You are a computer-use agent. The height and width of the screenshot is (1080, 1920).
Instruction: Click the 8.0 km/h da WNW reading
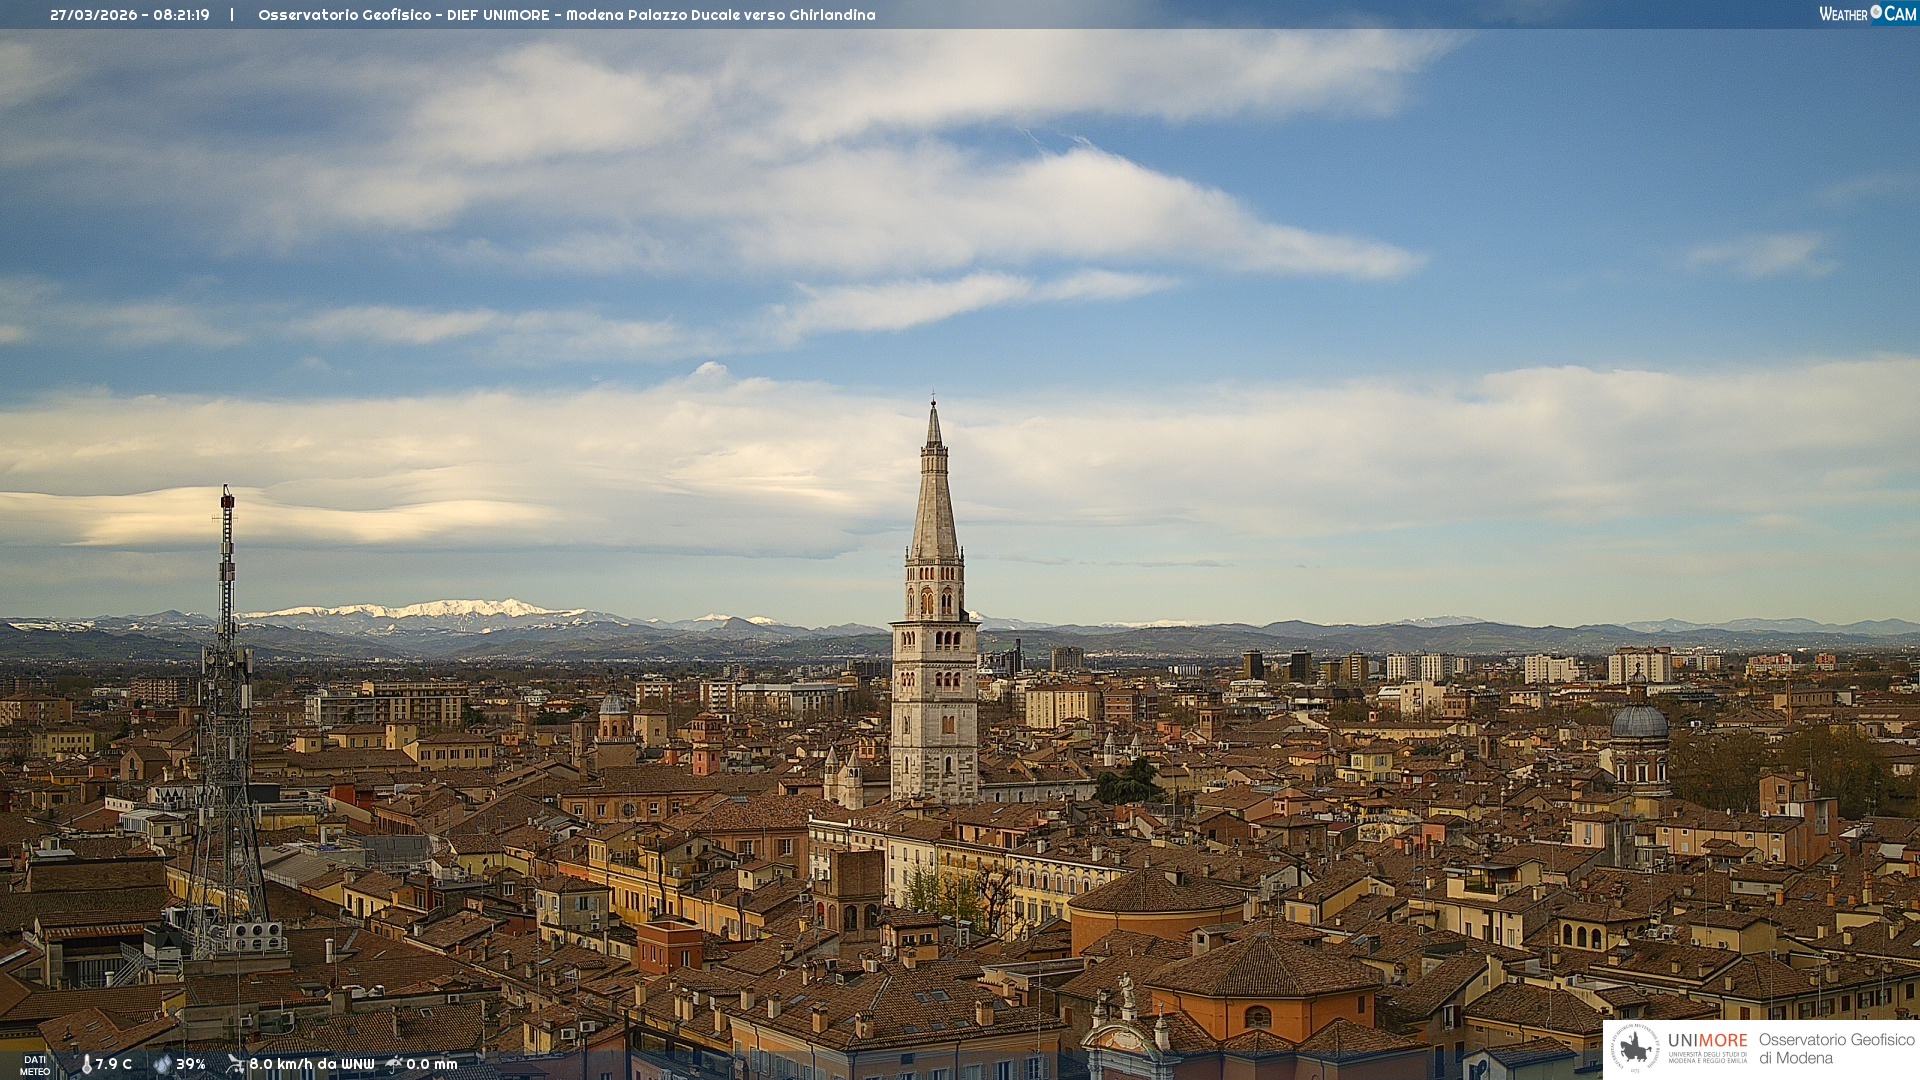click(x=311, y=1064)
